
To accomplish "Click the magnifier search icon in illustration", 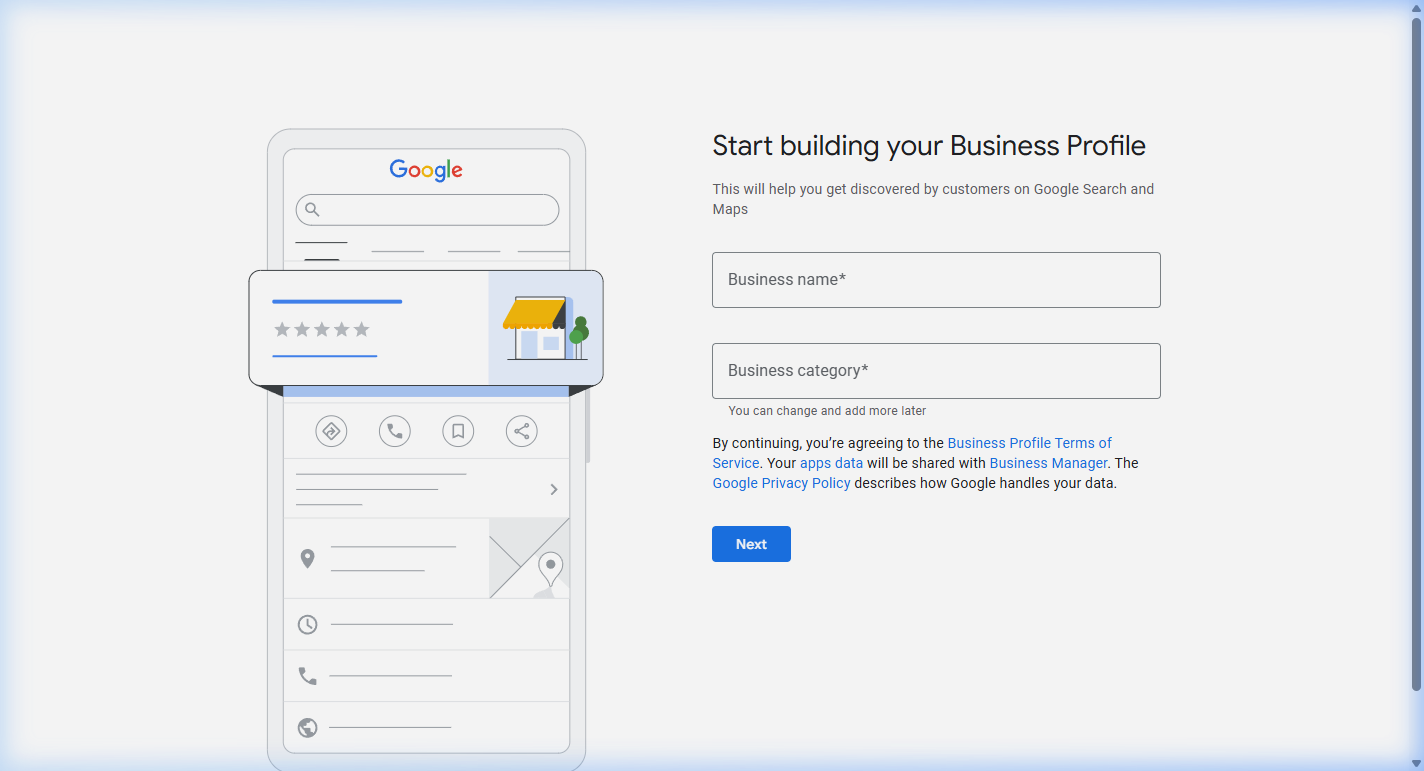I will coord(312,210).
